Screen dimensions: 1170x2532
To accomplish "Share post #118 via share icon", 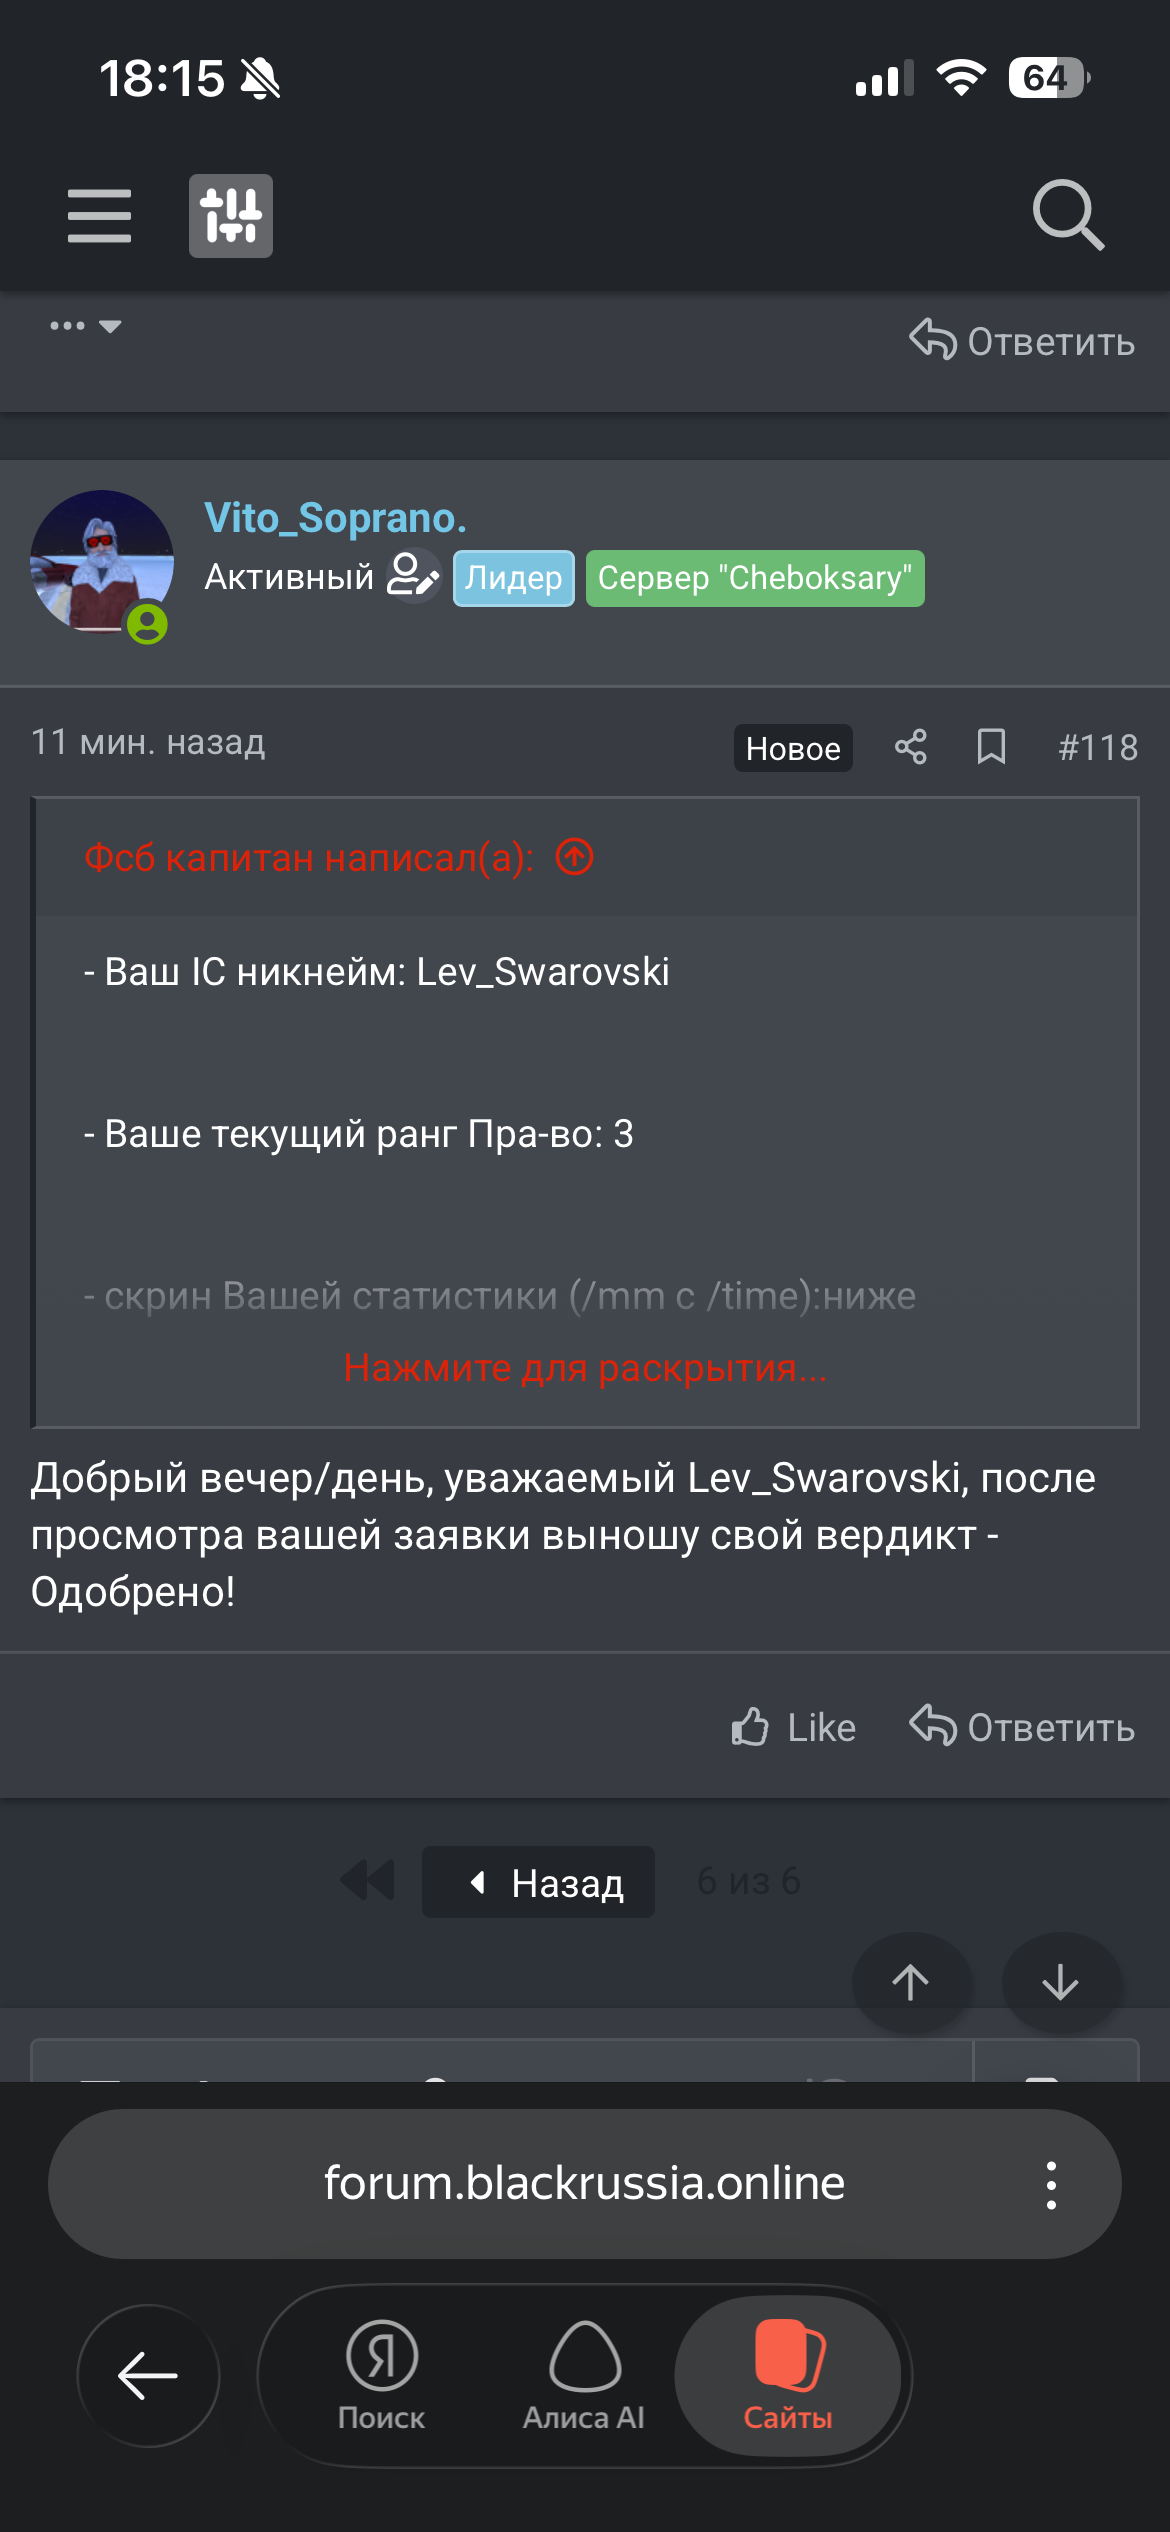I will (x=910, y=747).
